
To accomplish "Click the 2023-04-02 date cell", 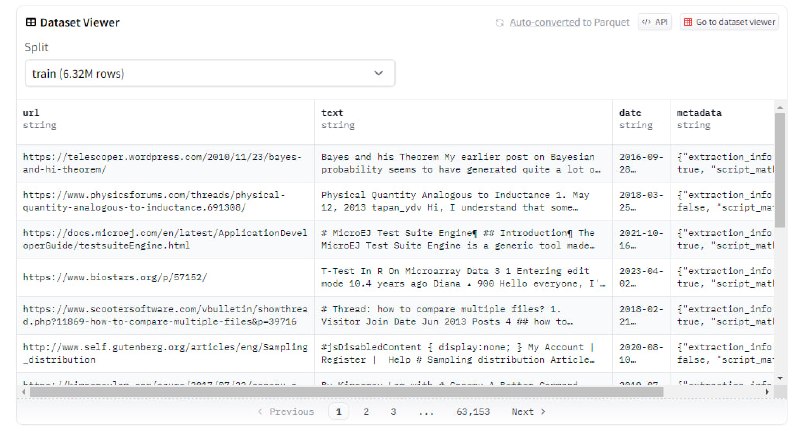I will coord(641,277).
